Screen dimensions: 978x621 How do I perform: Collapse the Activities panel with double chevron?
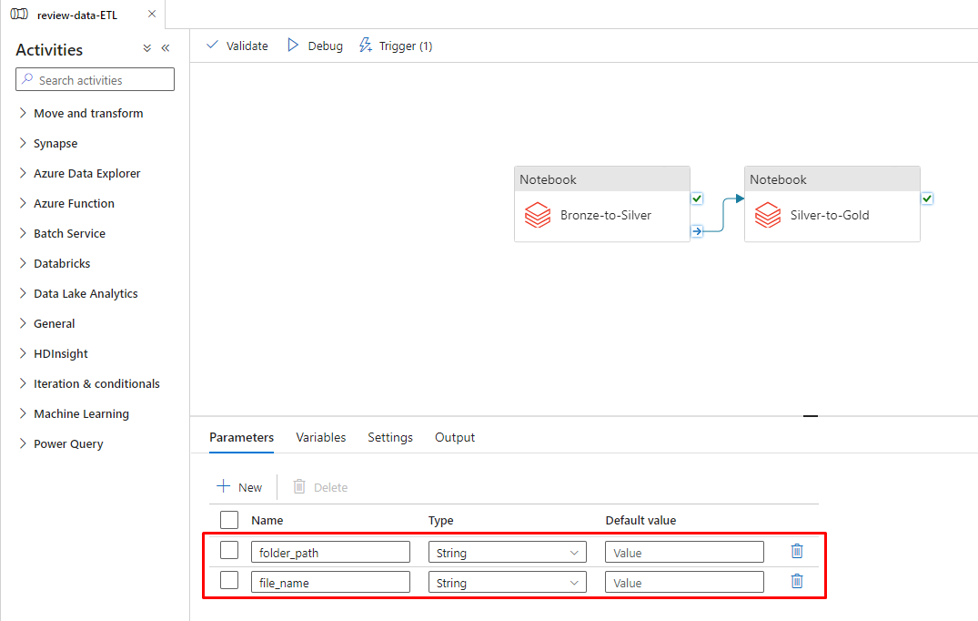(166, 48)
